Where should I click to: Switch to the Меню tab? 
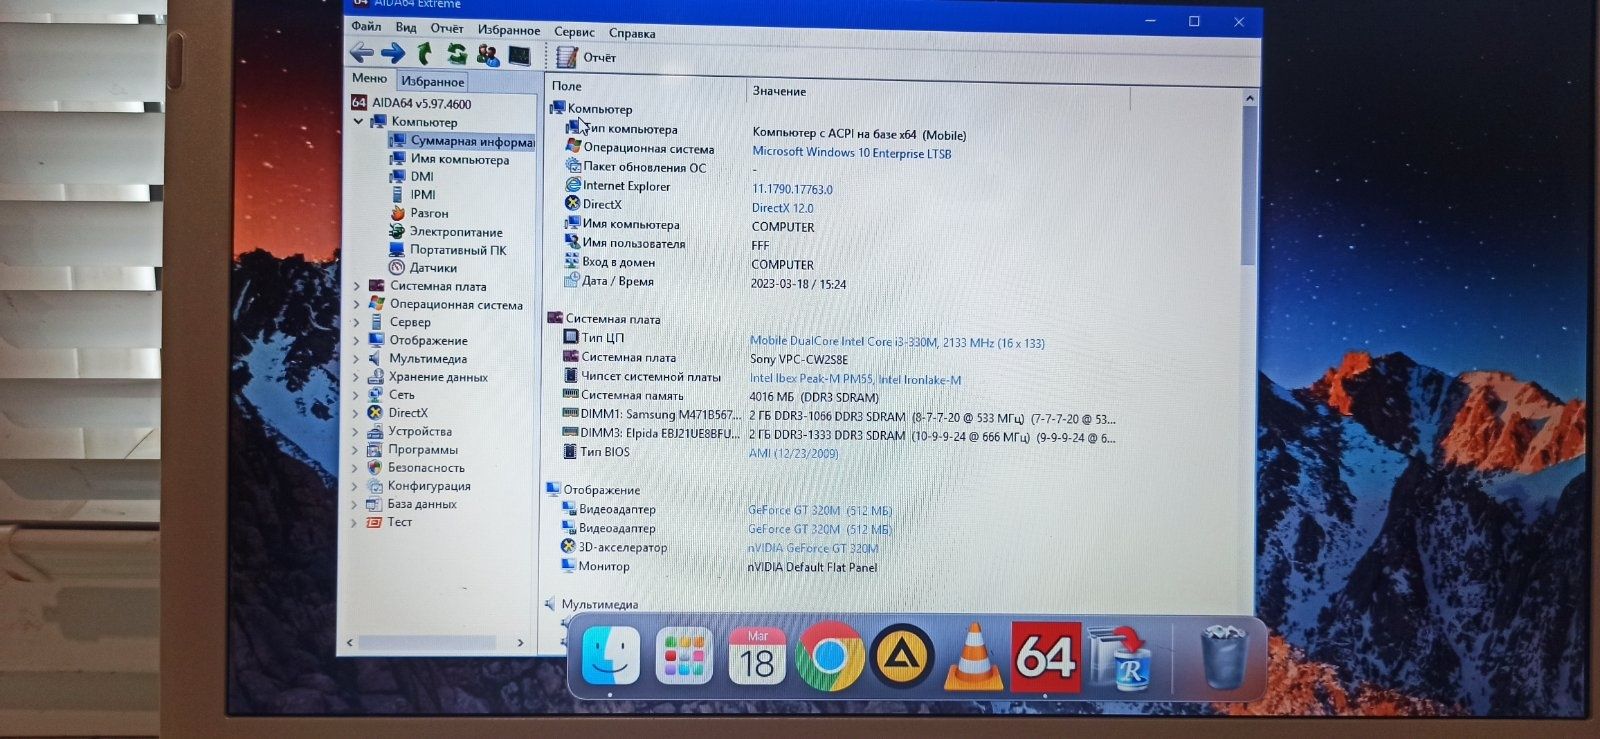pos(369,78)
